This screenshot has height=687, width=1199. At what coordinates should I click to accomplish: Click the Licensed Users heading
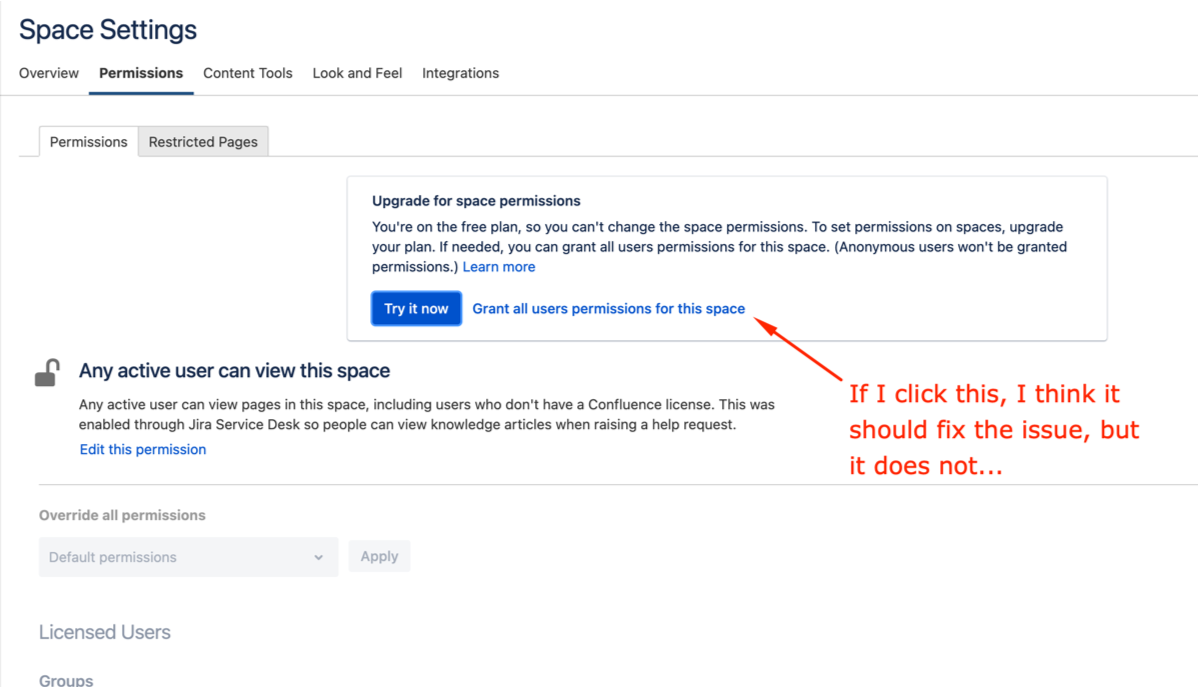(x=105, y=632)
